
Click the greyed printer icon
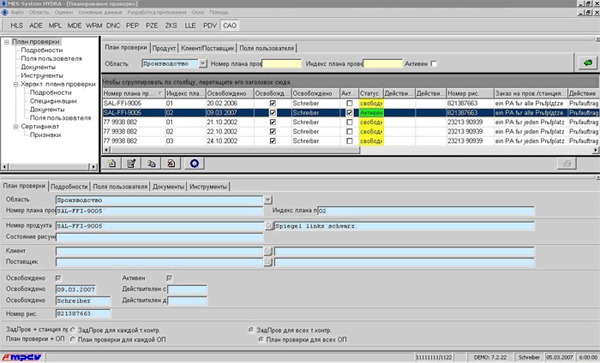click(567, 164)
